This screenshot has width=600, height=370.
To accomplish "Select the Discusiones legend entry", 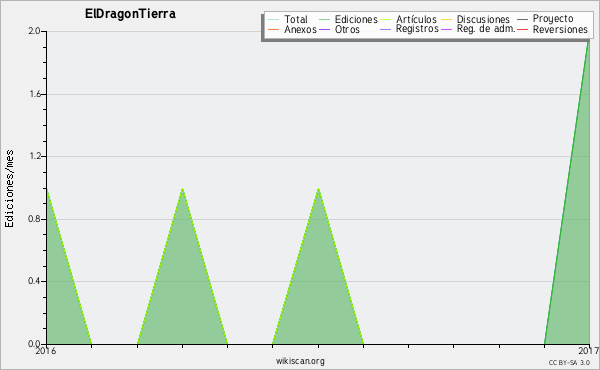I will pyautogui.click(x=483, y=19).
